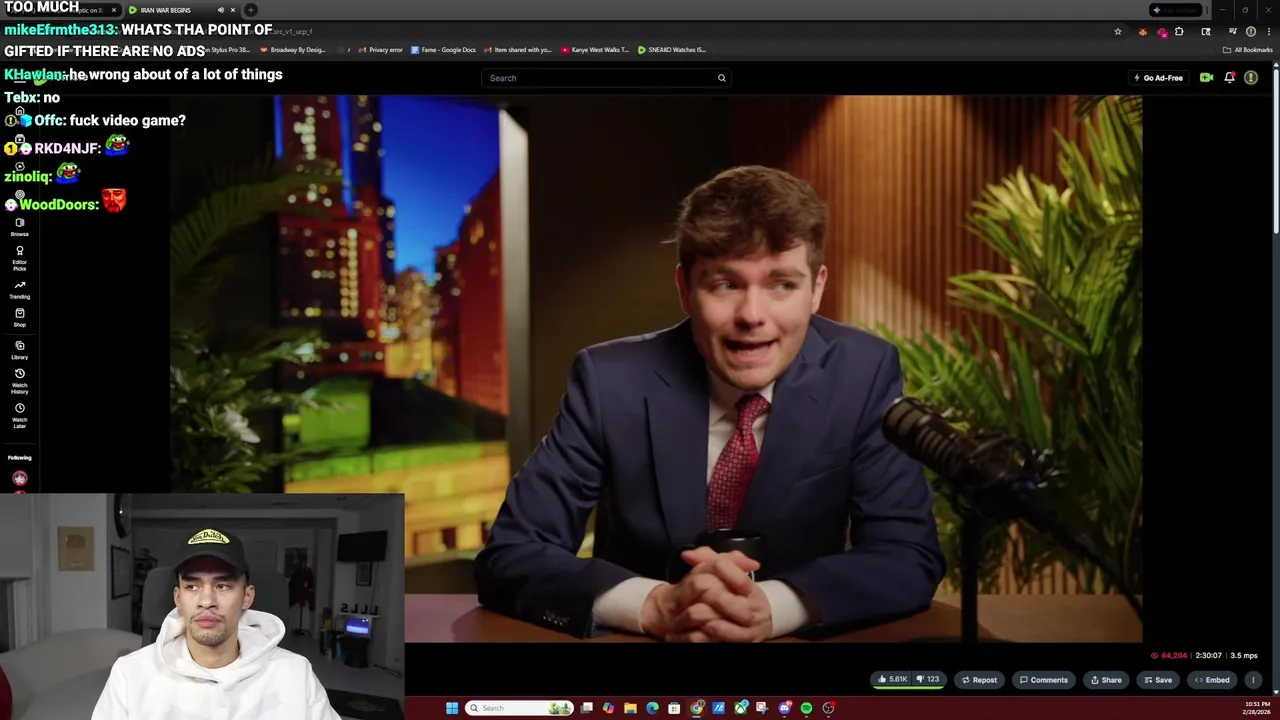
Task: Click the viewer count 64,204
Action: 1169,656
